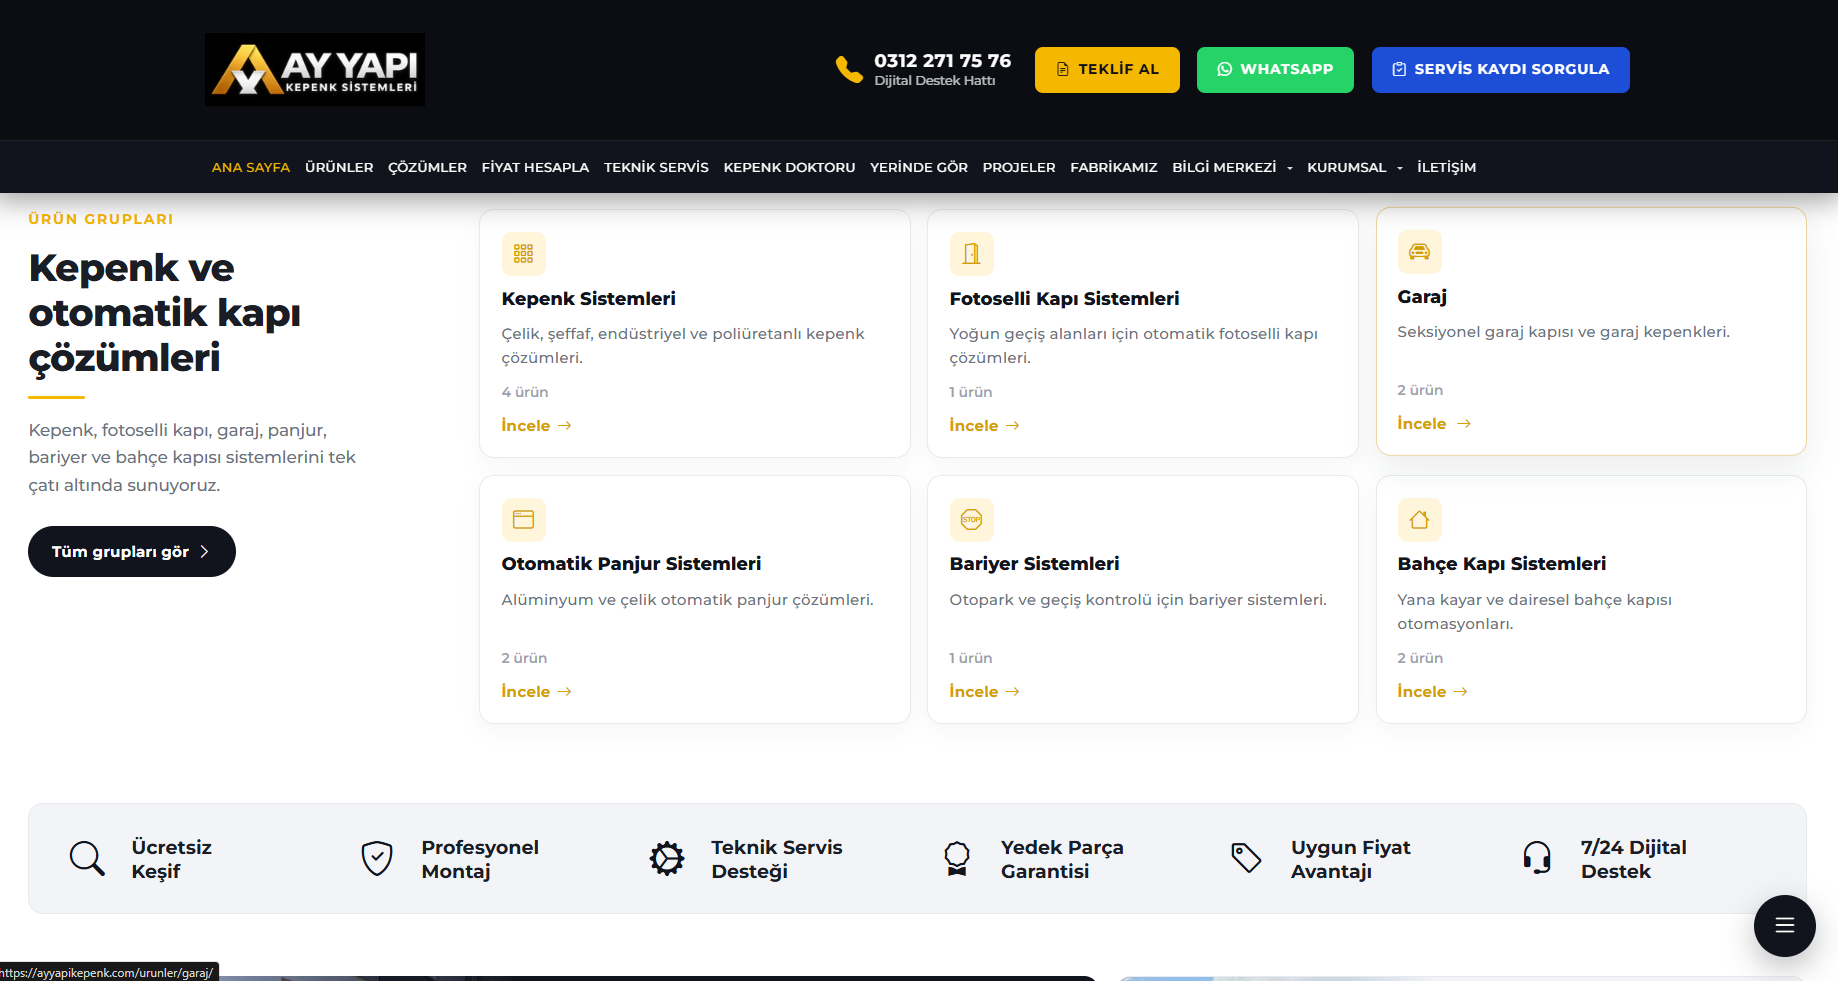Screen dimensions: 1838x981
Task: Click the Kepenk Sistemleri grid icon
Action: pos(523,254)
